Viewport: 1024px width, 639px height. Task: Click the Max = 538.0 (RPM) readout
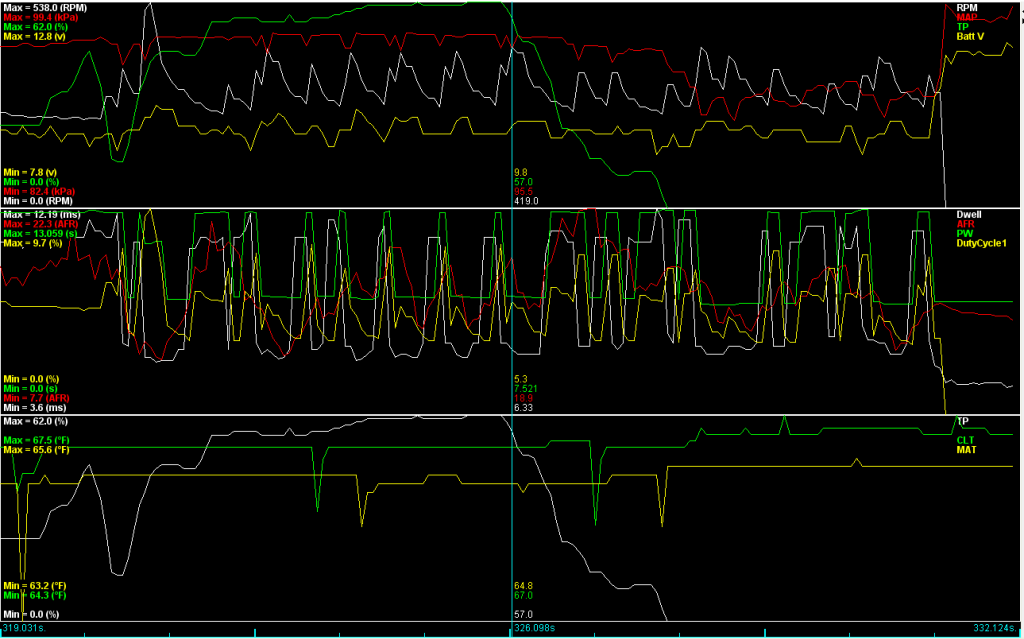(43, 7)
